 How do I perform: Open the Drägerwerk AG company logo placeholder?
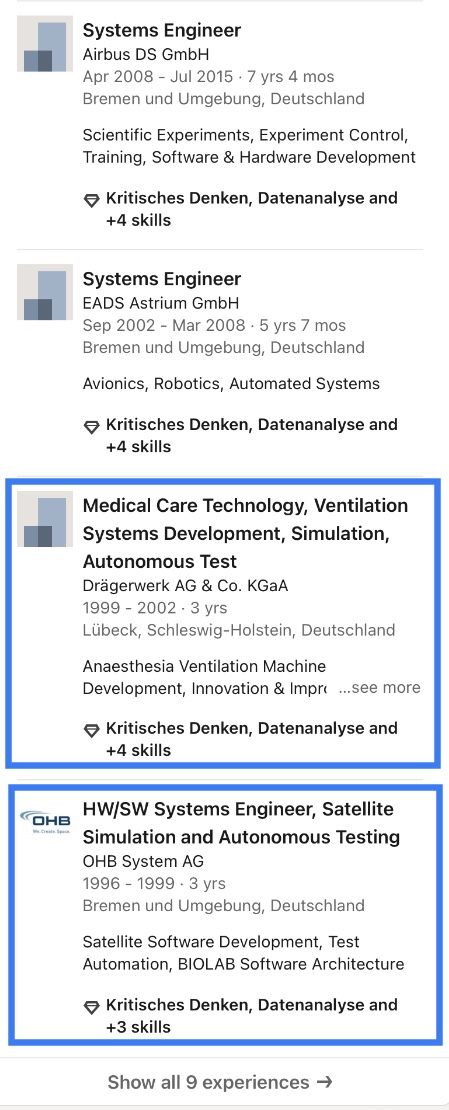click(x=45, y=519)
